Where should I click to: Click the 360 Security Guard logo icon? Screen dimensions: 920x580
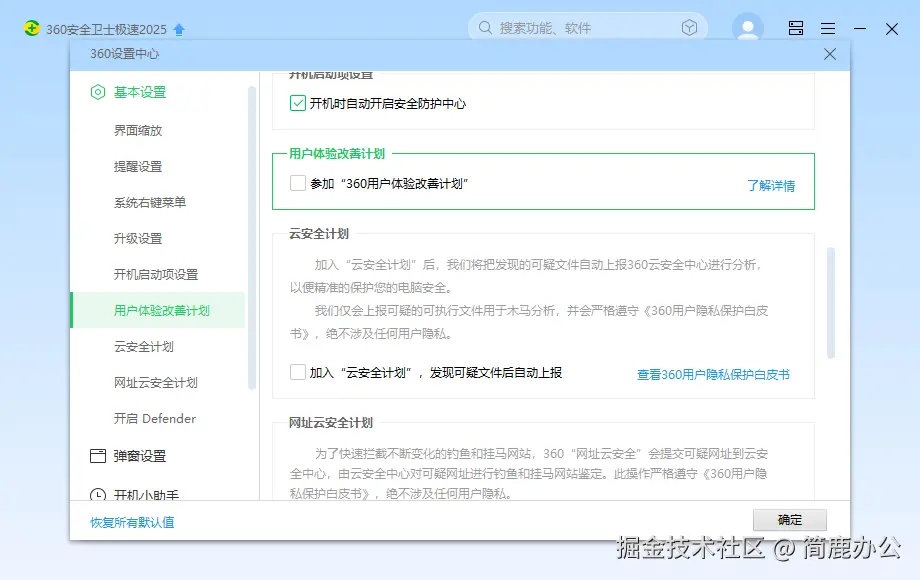point(32,28)
